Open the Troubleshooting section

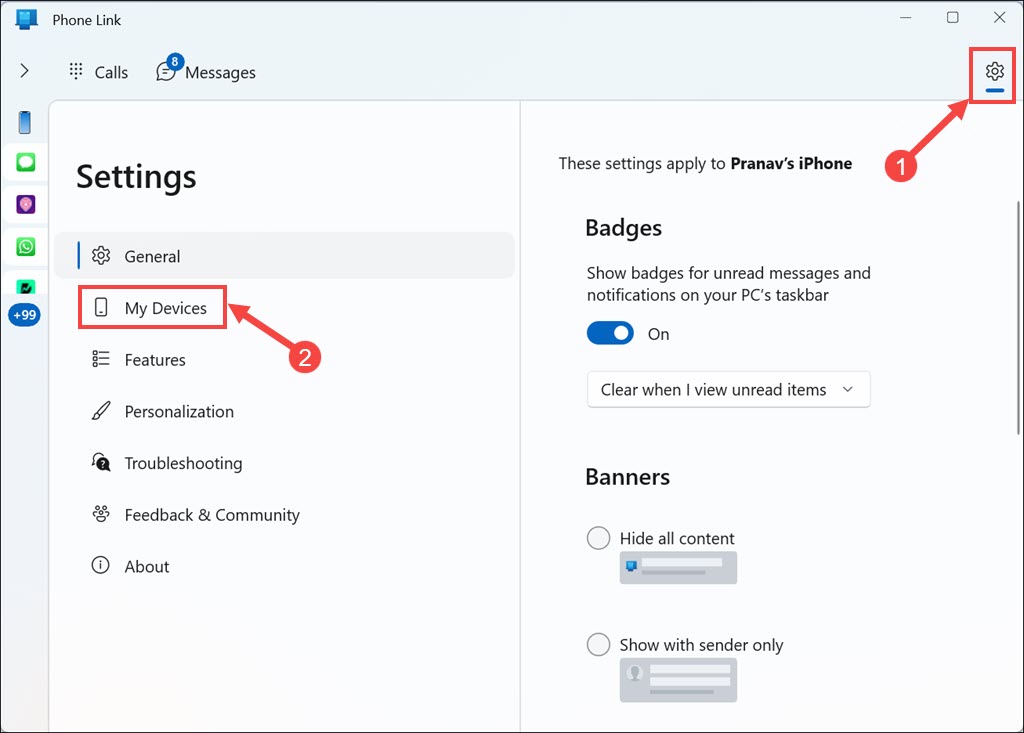(x=182, y=464)
